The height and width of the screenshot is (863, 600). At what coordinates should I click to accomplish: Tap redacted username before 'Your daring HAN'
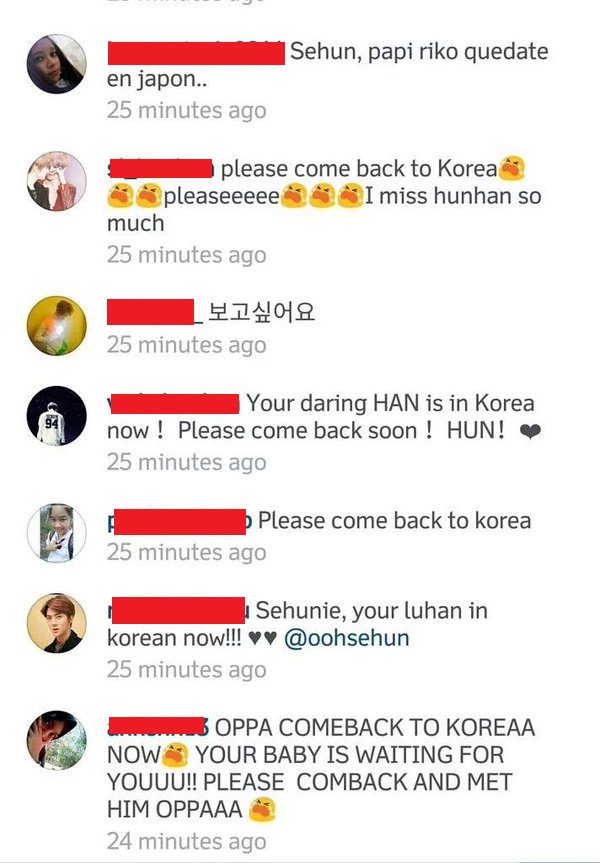coord(173,403)
